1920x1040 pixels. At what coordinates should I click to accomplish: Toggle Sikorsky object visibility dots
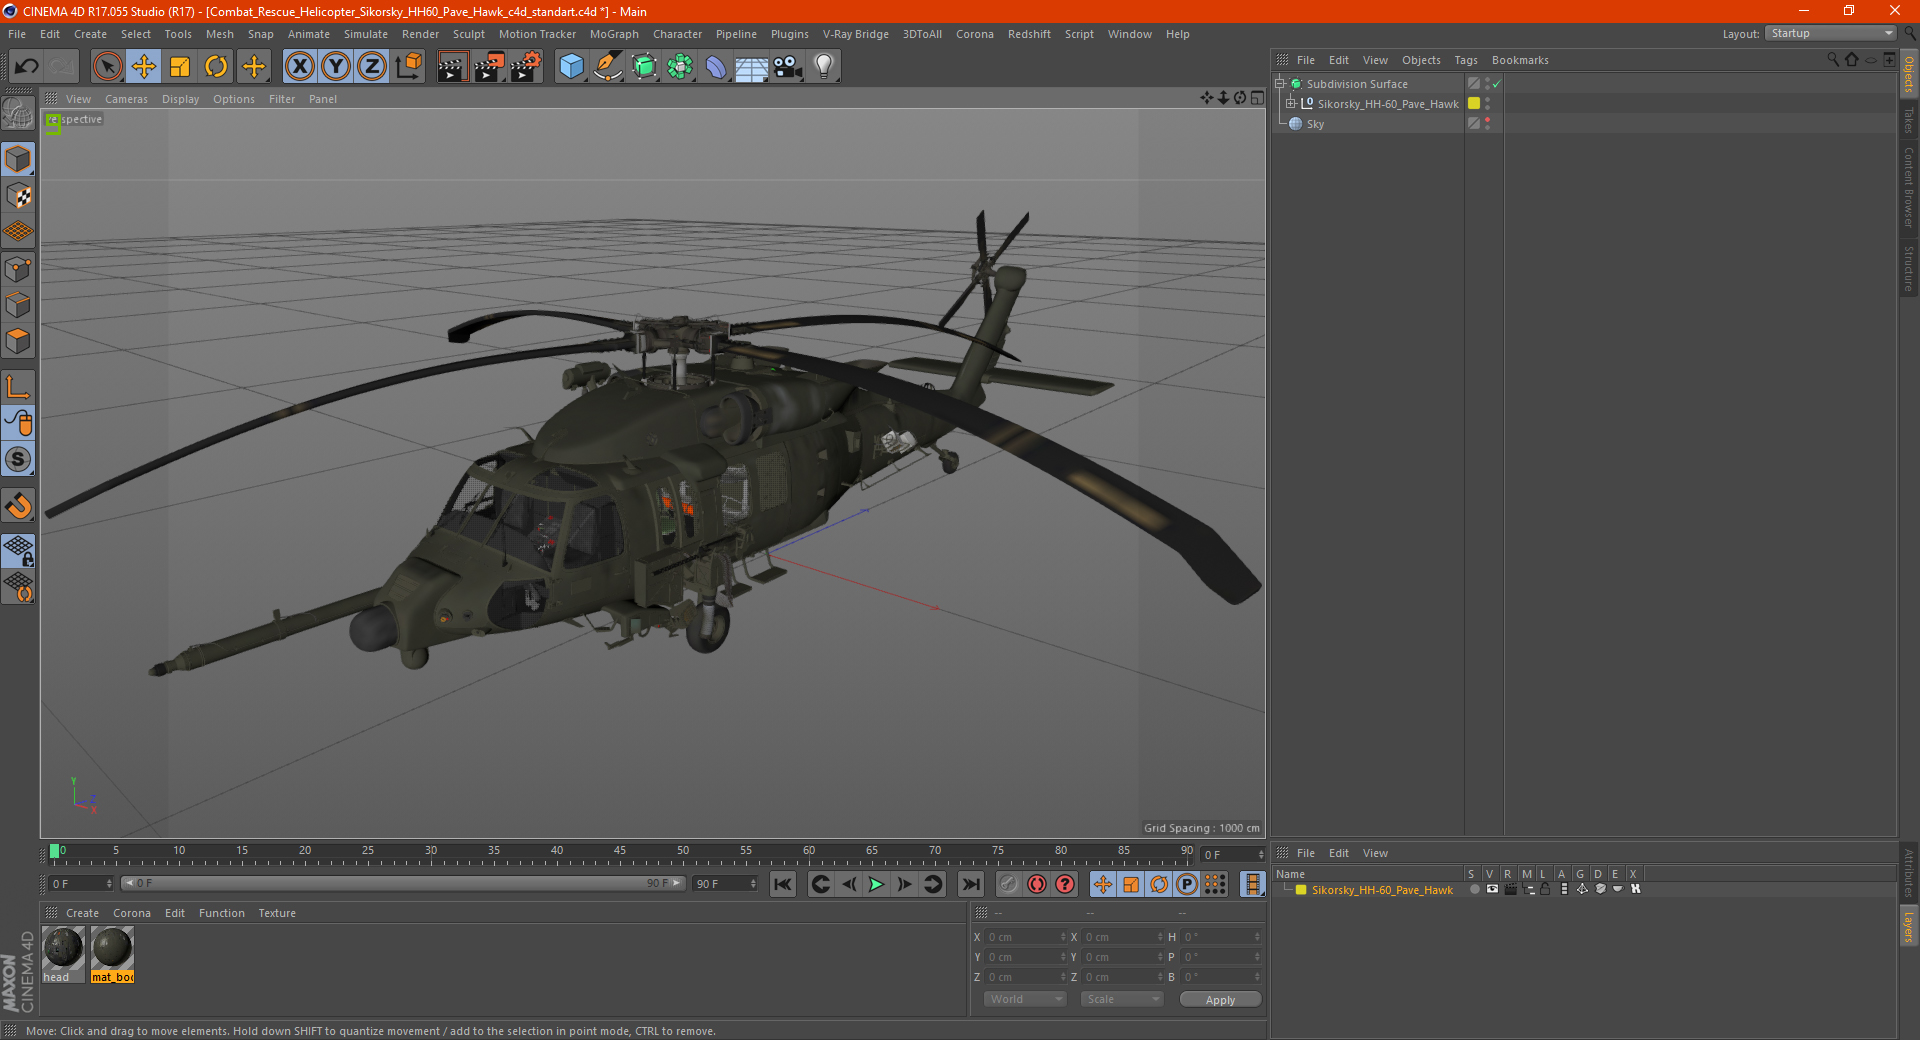(1488, 104)
